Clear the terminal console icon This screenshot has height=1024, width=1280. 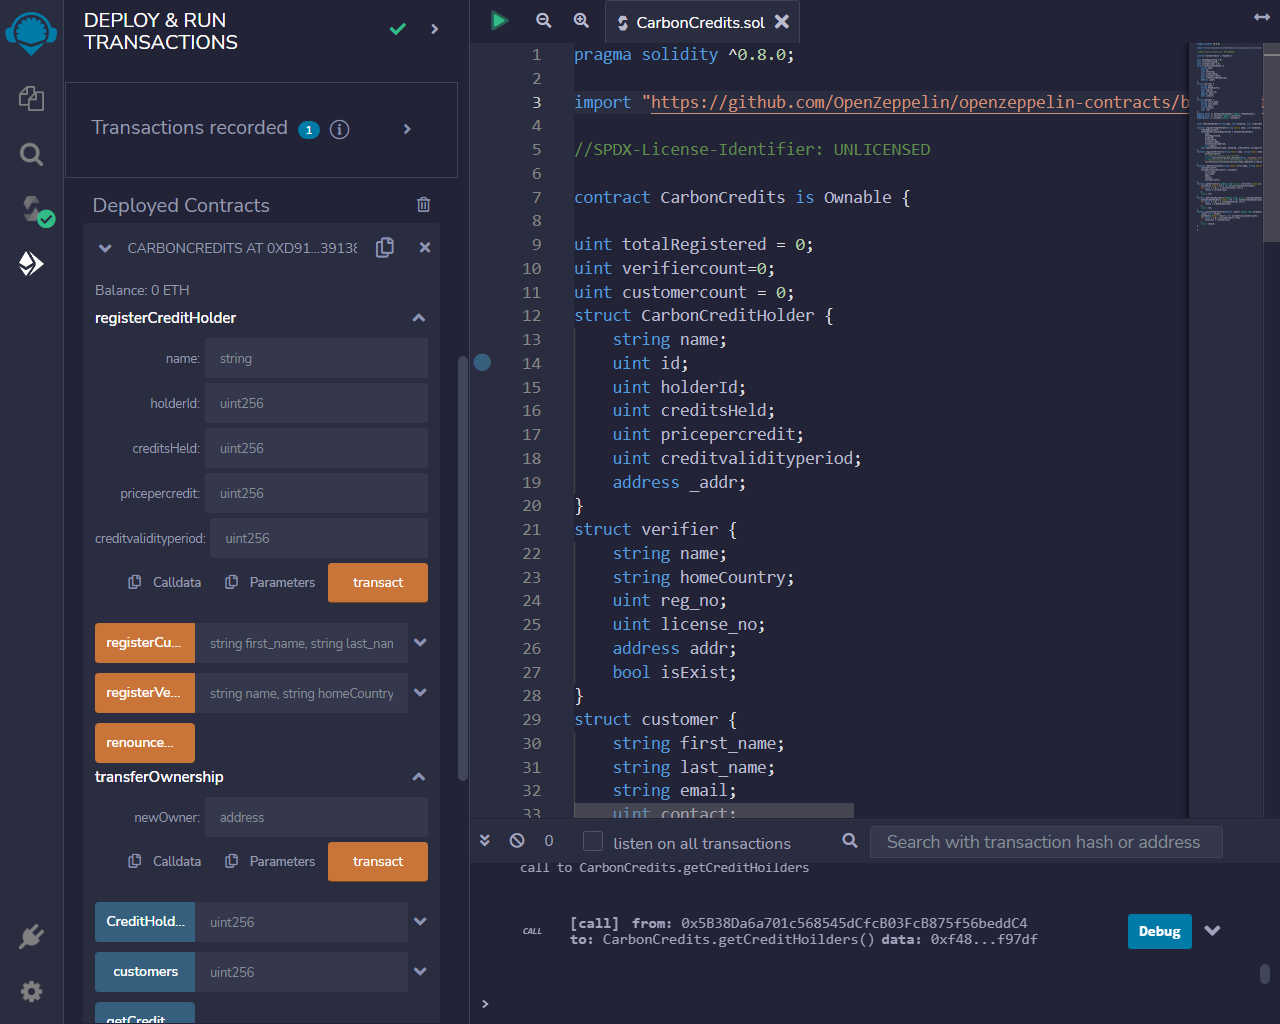coord(517,840)
